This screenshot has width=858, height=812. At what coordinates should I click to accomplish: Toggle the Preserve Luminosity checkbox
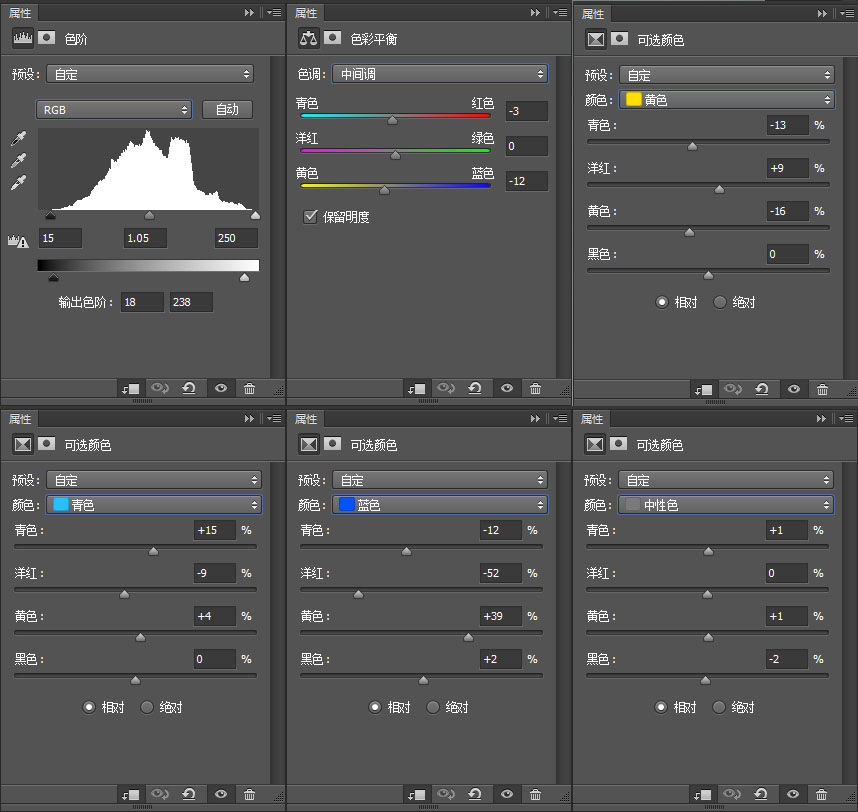310,217
